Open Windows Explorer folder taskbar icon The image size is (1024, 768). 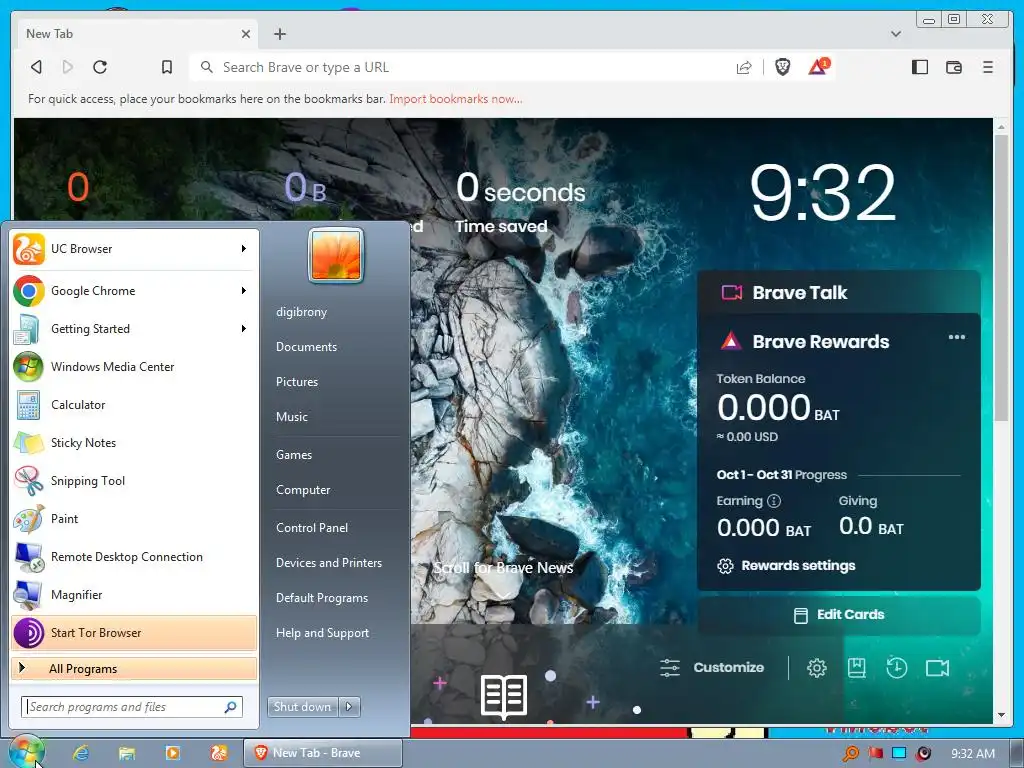(127, 753)
